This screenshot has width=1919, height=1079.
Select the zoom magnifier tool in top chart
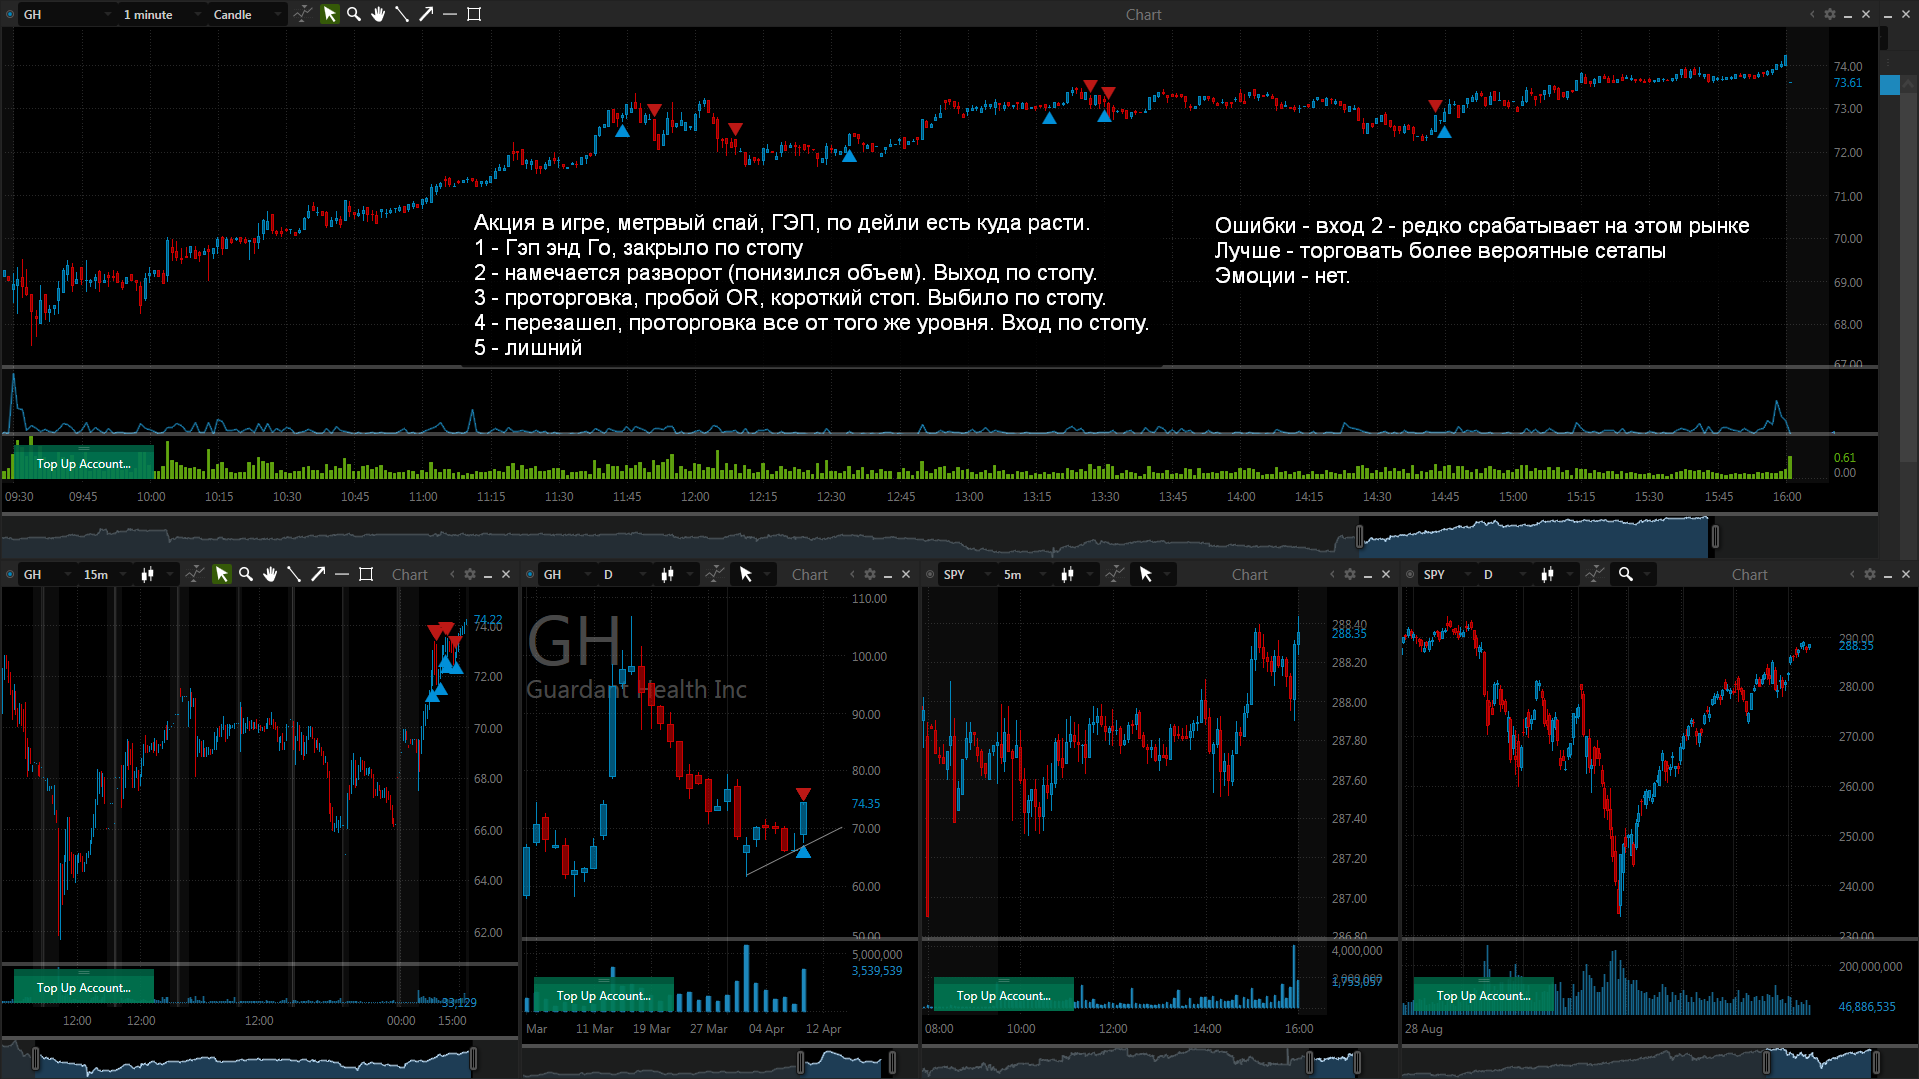click(x=353, y=14)
